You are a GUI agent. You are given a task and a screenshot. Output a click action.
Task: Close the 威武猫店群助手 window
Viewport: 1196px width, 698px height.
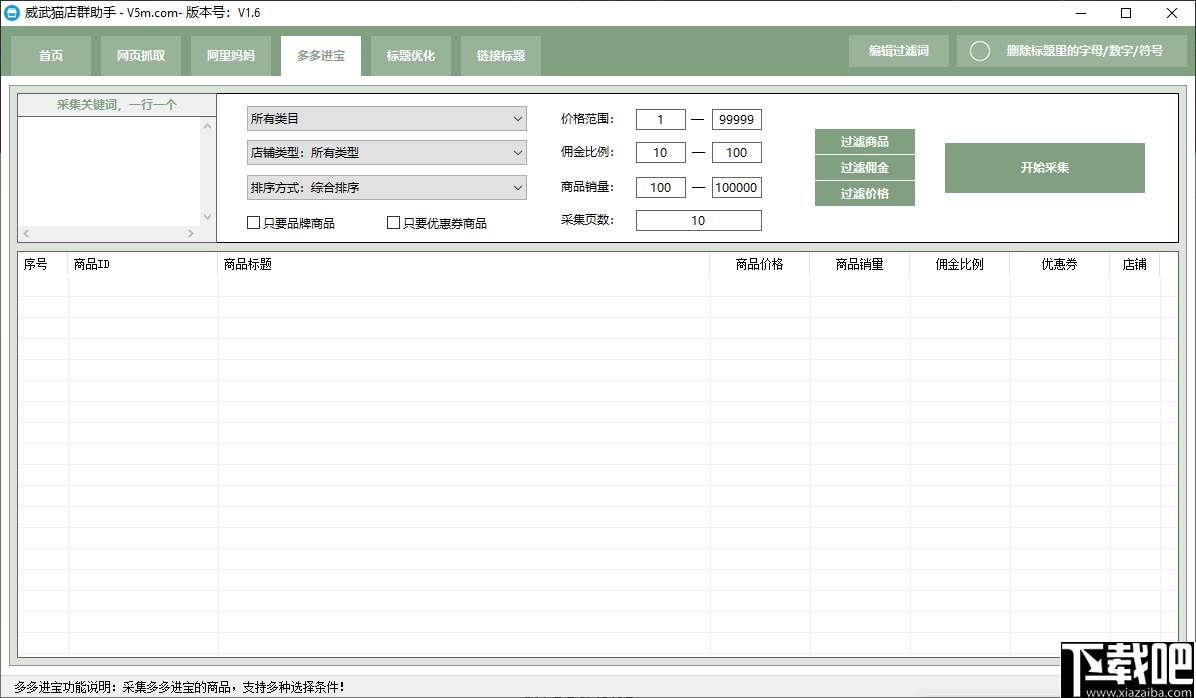pos(1171,13)
